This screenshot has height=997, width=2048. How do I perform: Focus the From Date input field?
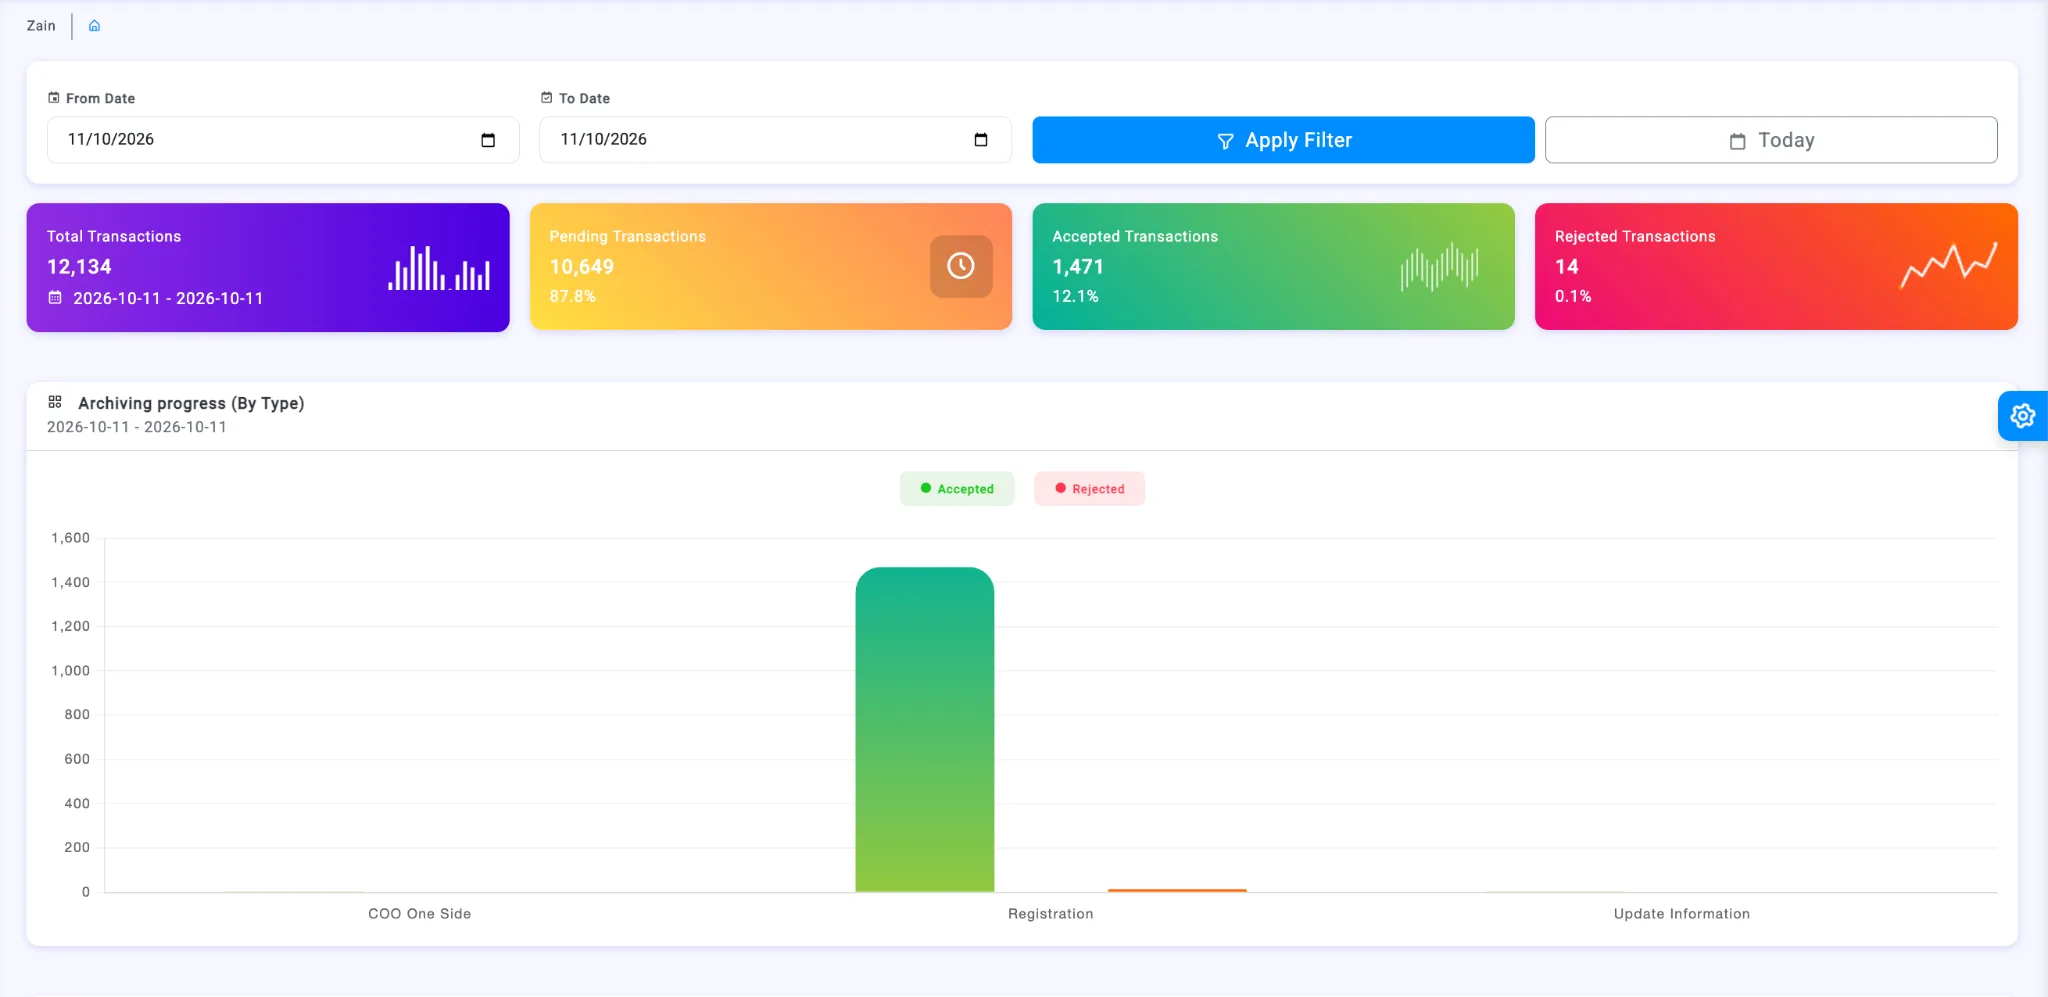pyautogui.click(x=283, y=140)
